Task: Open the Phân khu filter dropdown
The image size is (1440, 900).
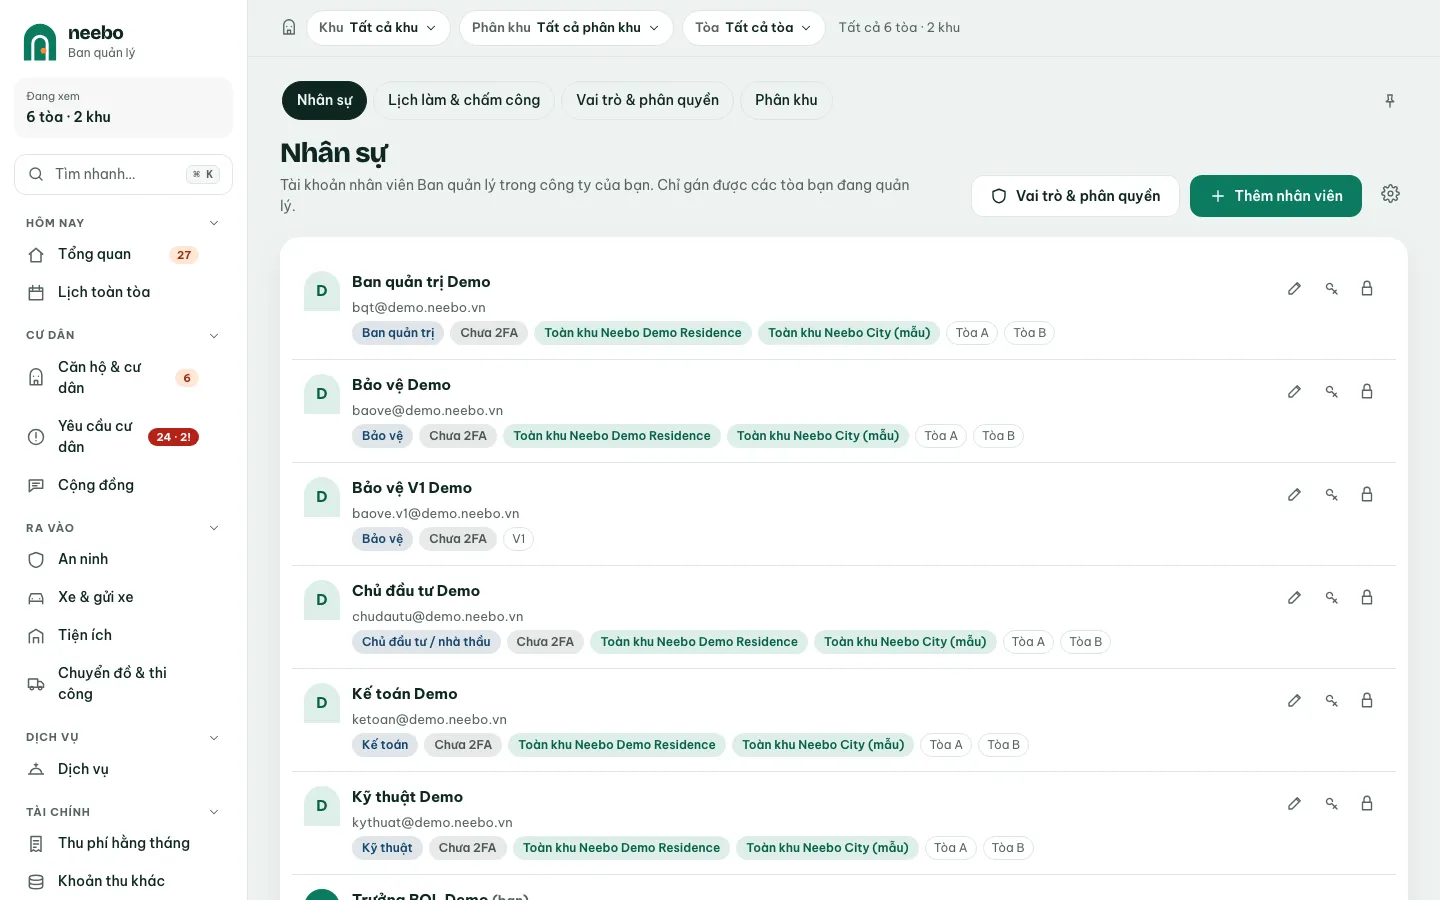Action: pos(566,28)
